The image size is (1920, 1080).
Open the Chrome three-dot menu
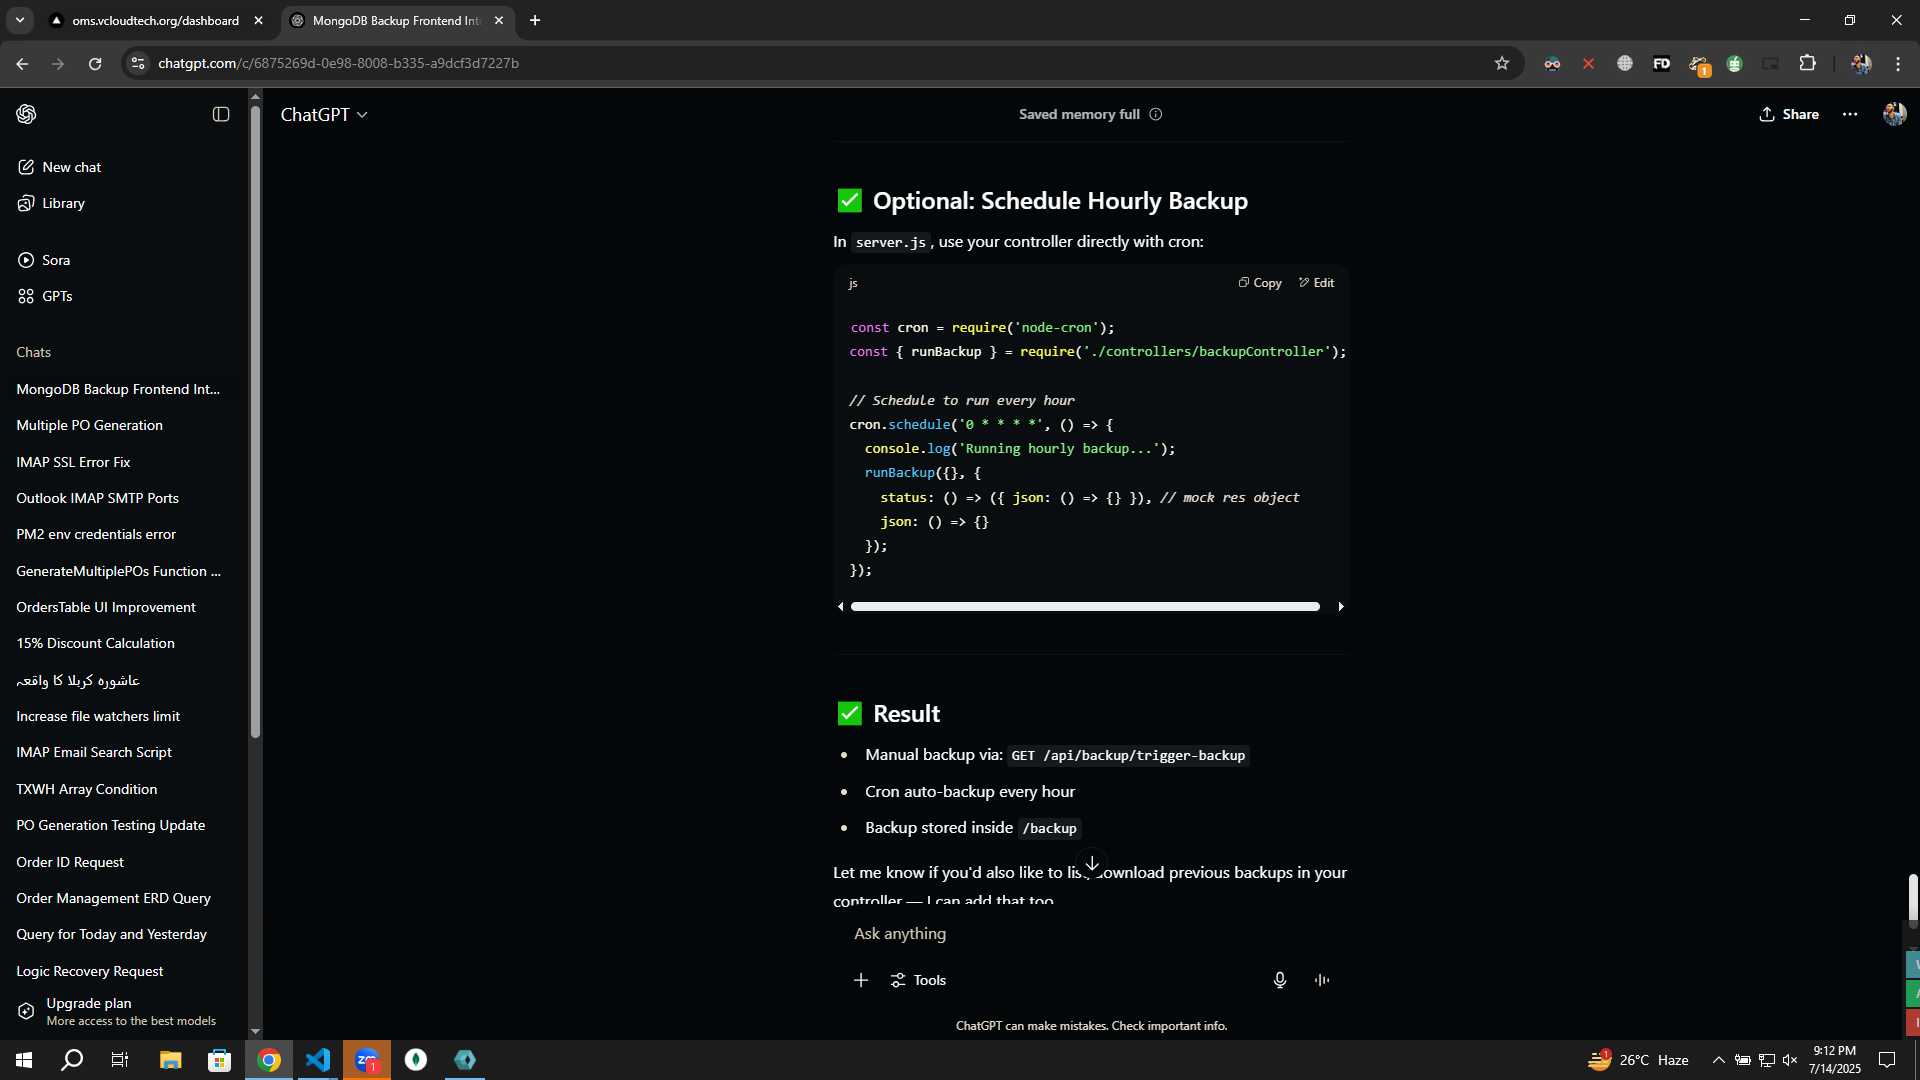tap(1898, 63)
